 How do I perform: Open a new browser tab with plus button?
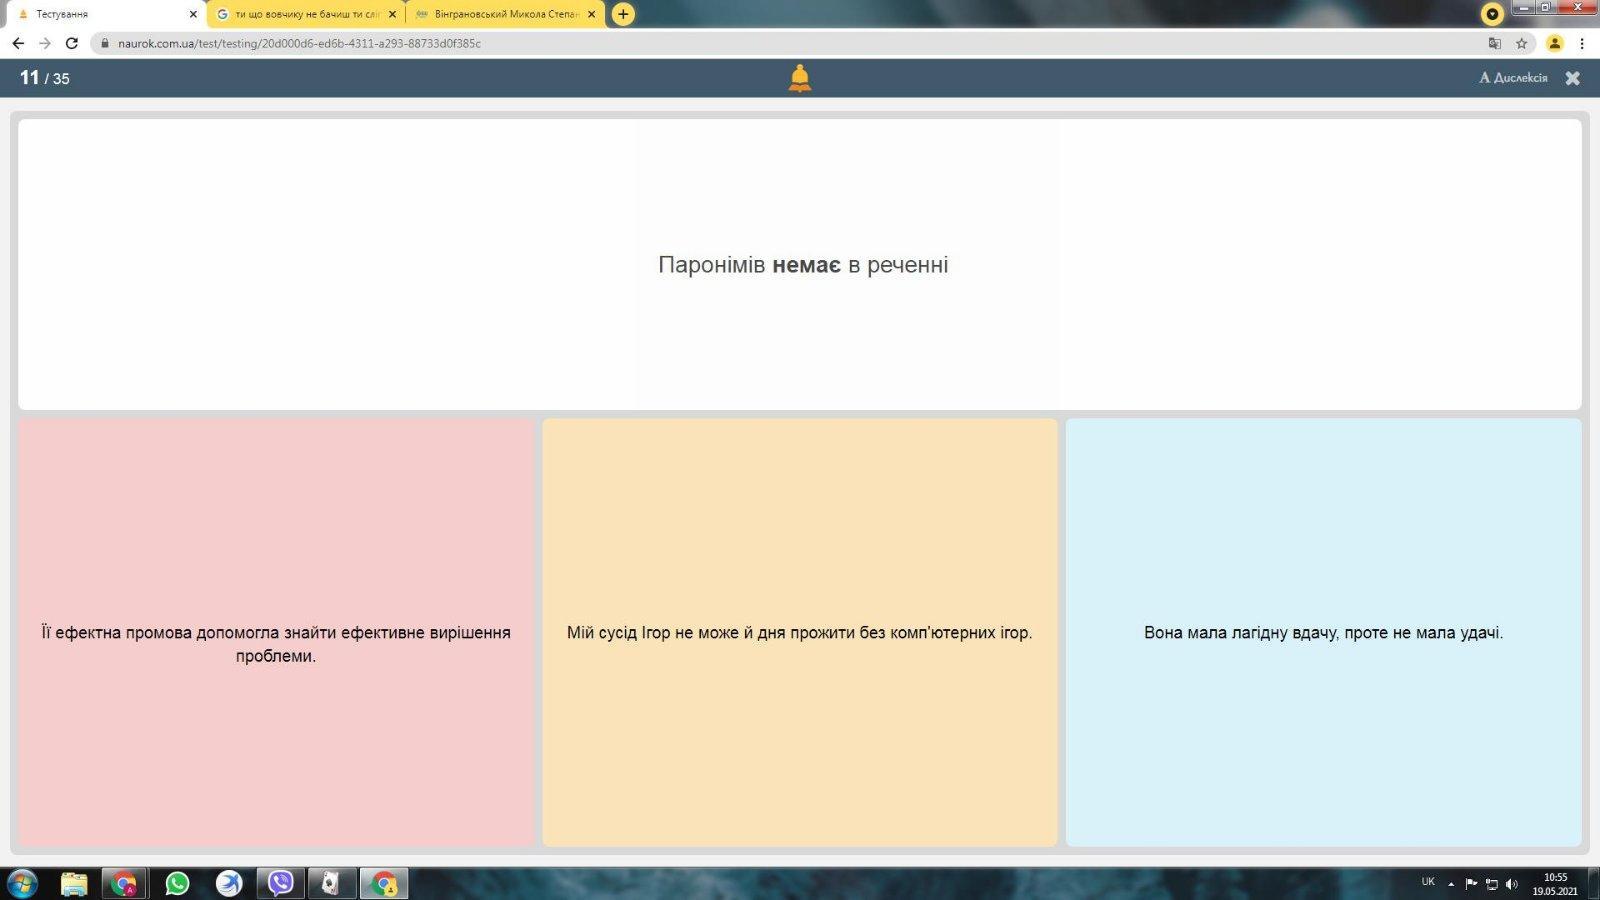point(623,14)
